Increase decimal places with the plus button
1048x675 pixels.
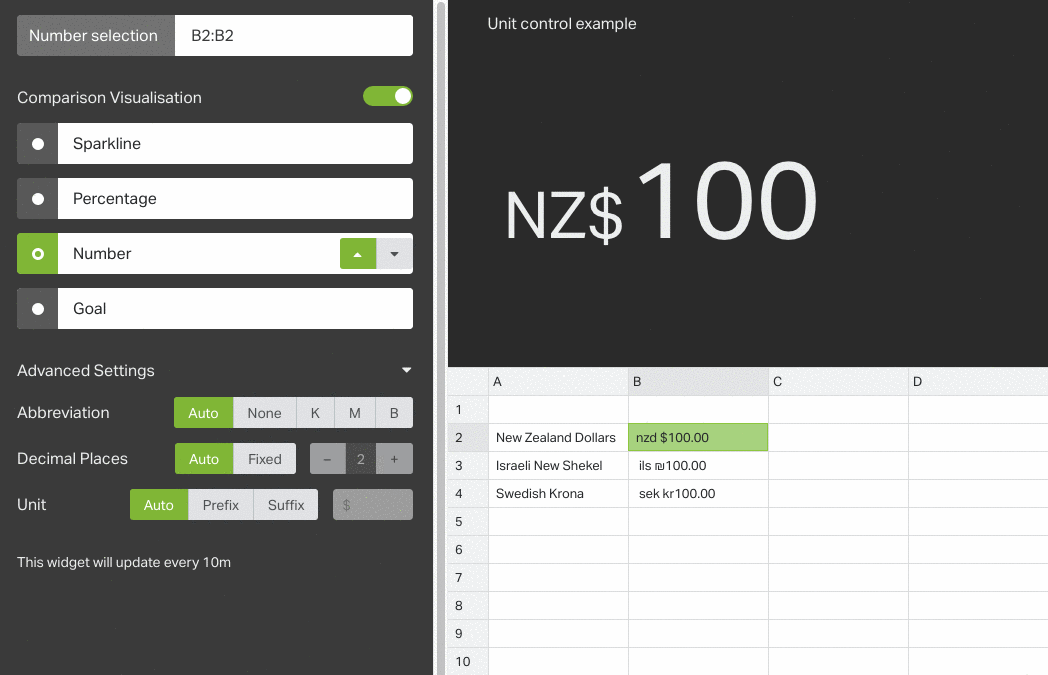point(394,459)
